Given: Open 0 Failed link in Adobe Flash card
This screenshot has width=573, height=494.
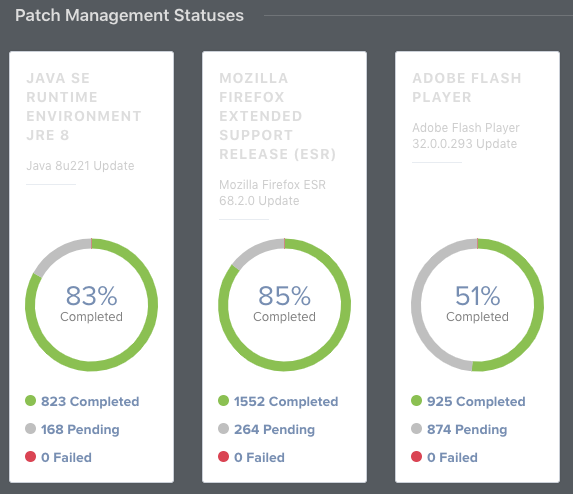Looking at the screenshot, I should [x=452, y=457].
